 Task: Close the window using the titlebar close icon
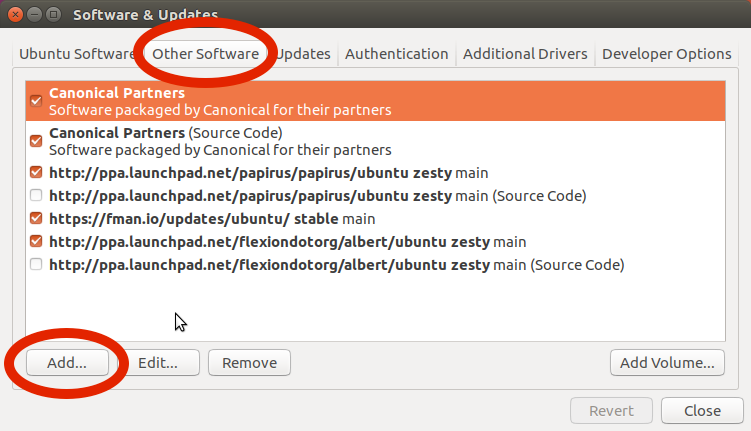(13, 15)
